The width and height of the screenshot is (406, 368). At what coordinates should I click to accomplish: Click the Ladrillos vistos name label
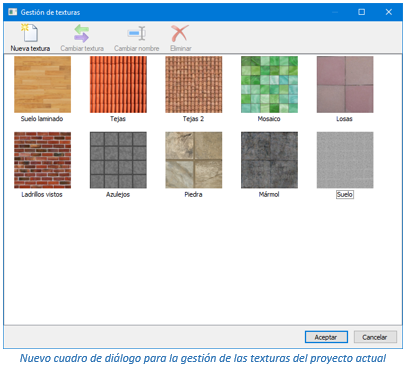point(42,194)
